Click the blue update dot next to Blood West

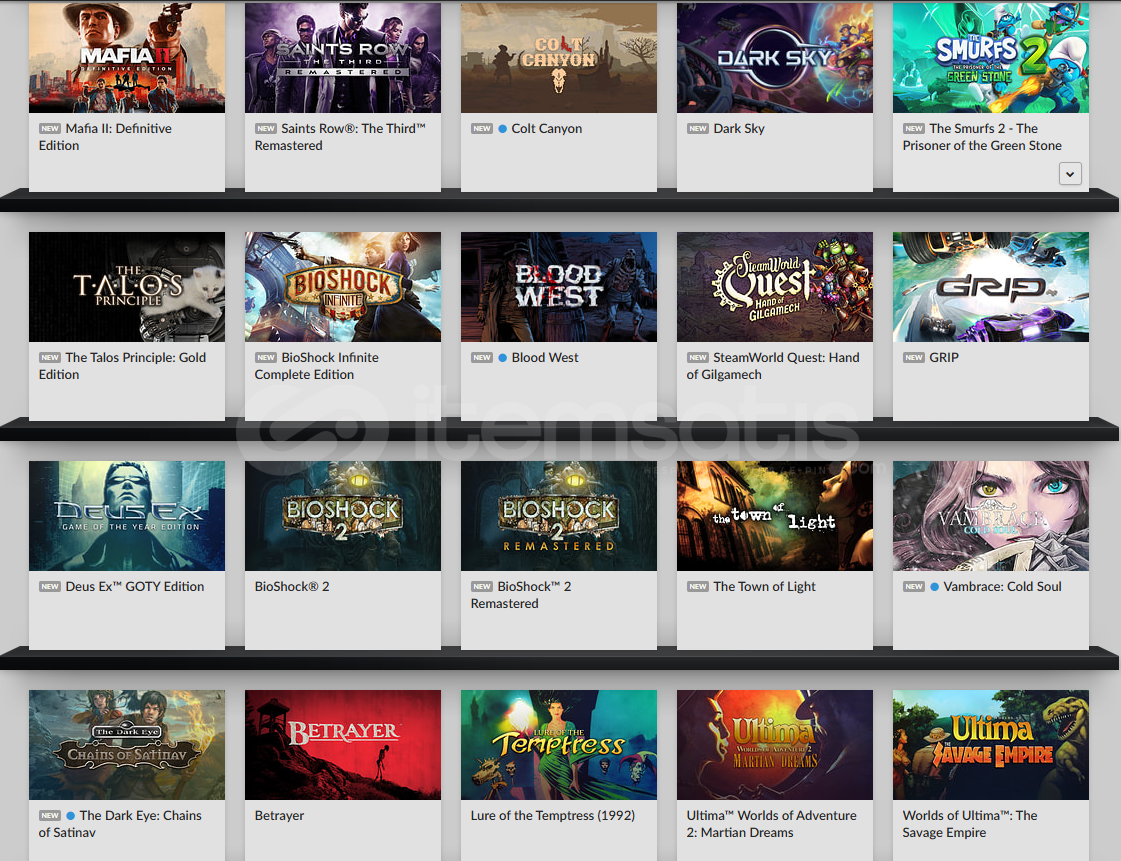pyautogui.click(x=503, y=358)
